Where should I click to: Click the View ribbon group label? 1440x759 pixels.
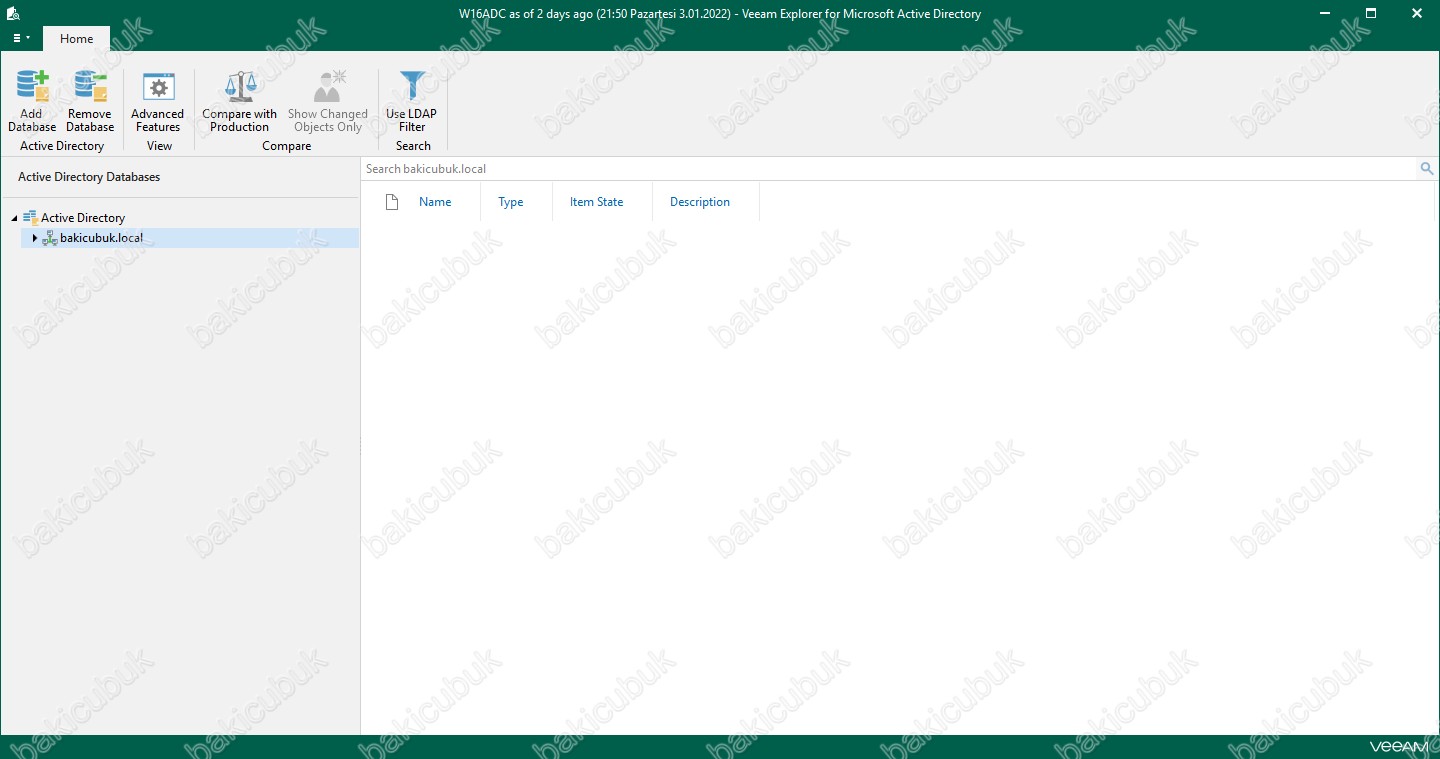[x=159, y=146]
